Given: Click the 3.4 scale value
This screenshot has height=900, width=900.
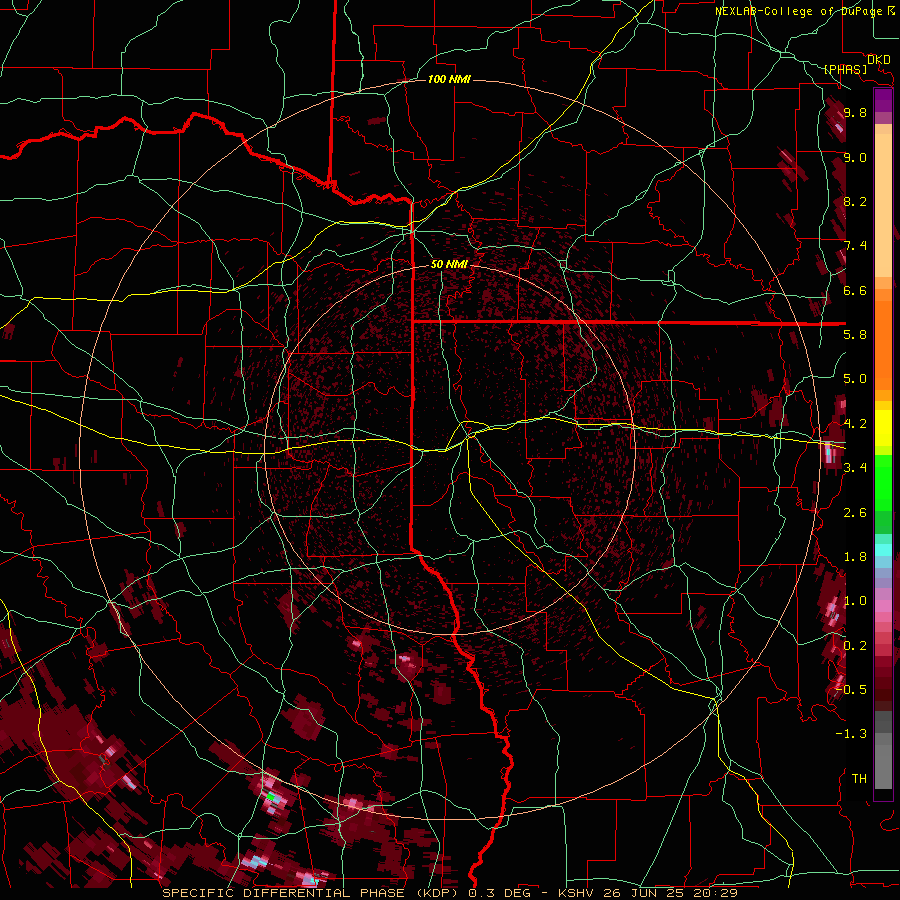Looking at the screenshot, I should click(x=855, y=468).
